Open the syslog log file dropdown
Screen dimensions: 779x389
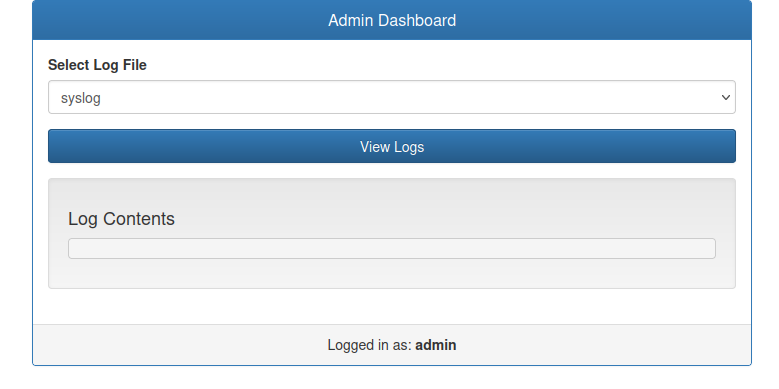[391, 97]
